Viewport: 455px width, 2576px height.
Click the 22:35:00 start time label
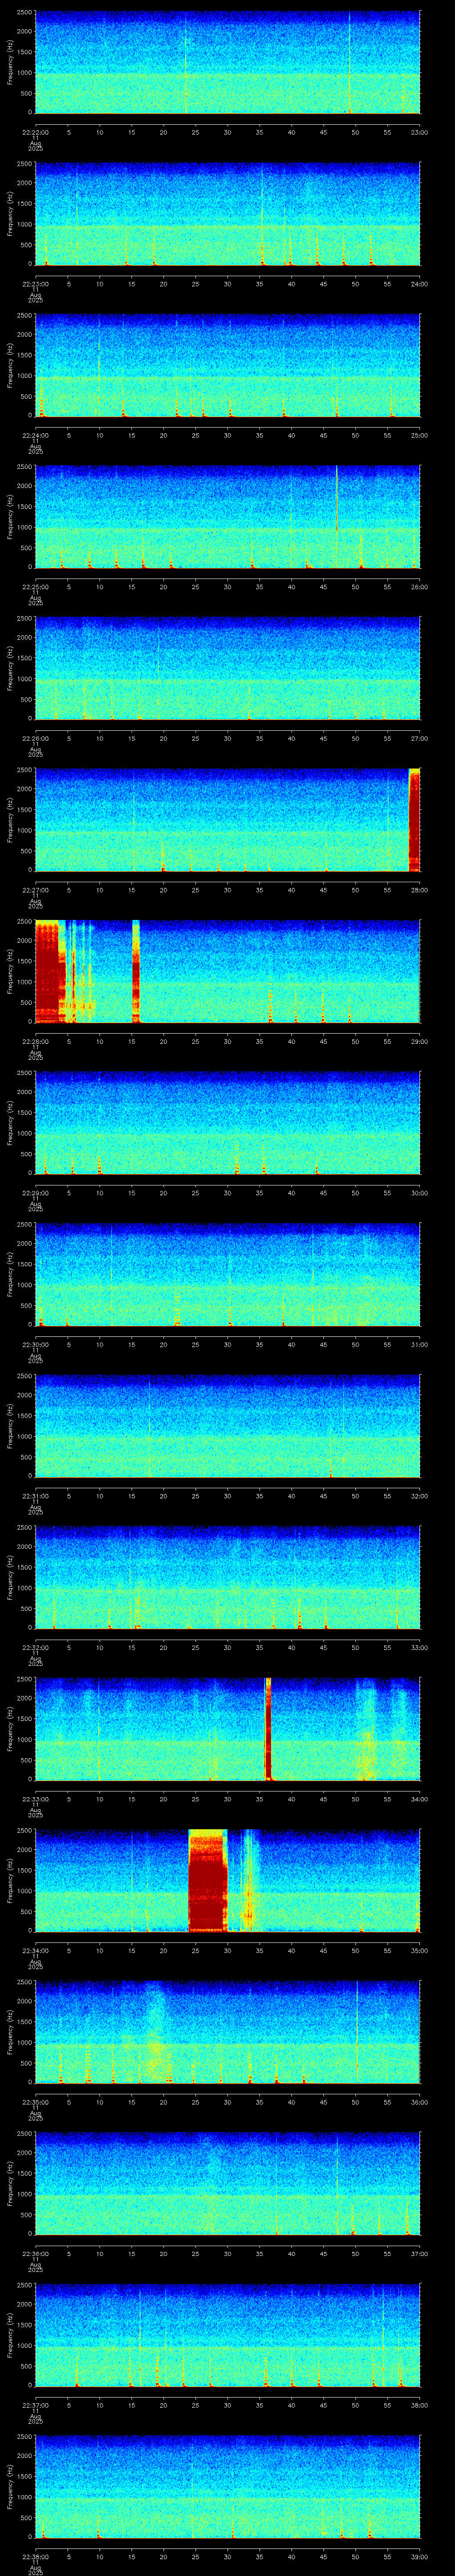tap(35, 2102)
